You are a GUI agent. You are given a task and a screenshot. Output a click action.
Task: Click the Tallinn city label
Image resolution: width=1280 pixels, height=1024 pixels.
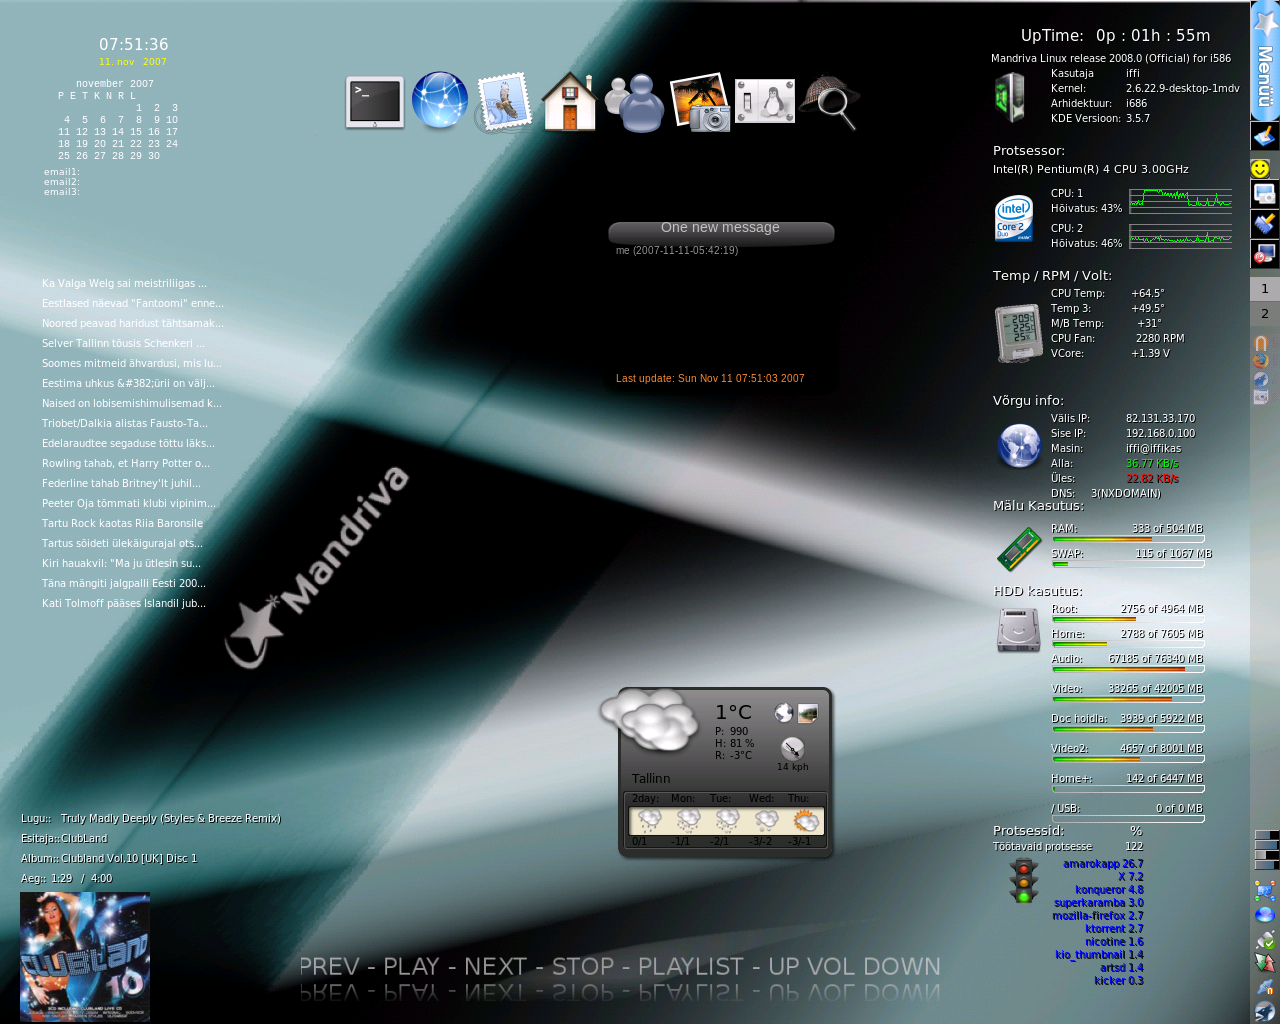pos(651,779)
